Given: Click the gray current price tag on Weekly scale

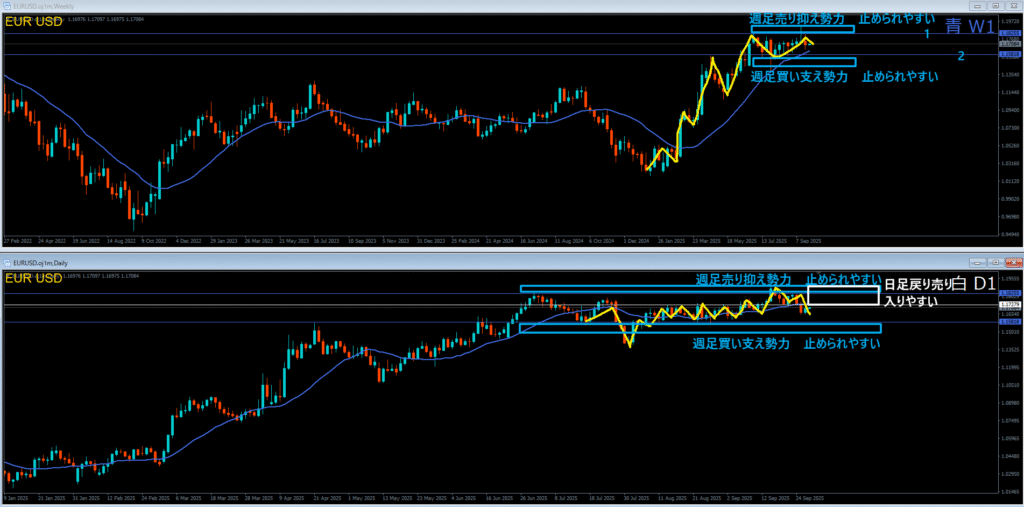Looking at the screenshot, I should point(1010,44).
